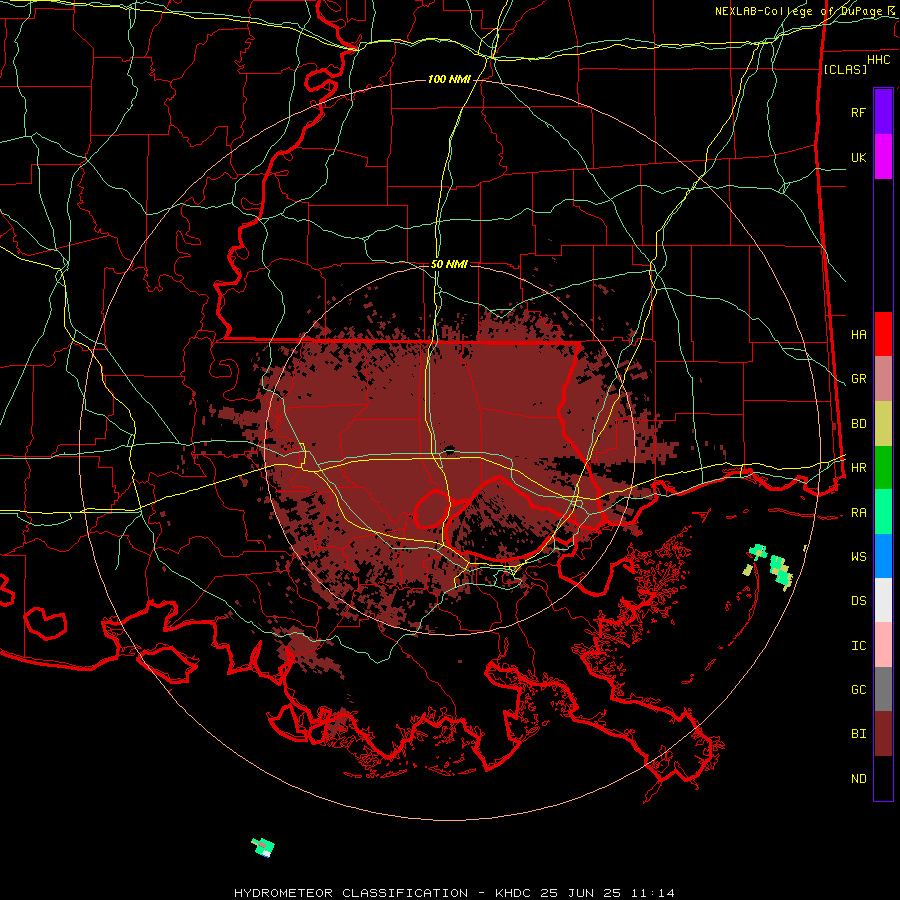Click the IC legend label

point(858,646)
